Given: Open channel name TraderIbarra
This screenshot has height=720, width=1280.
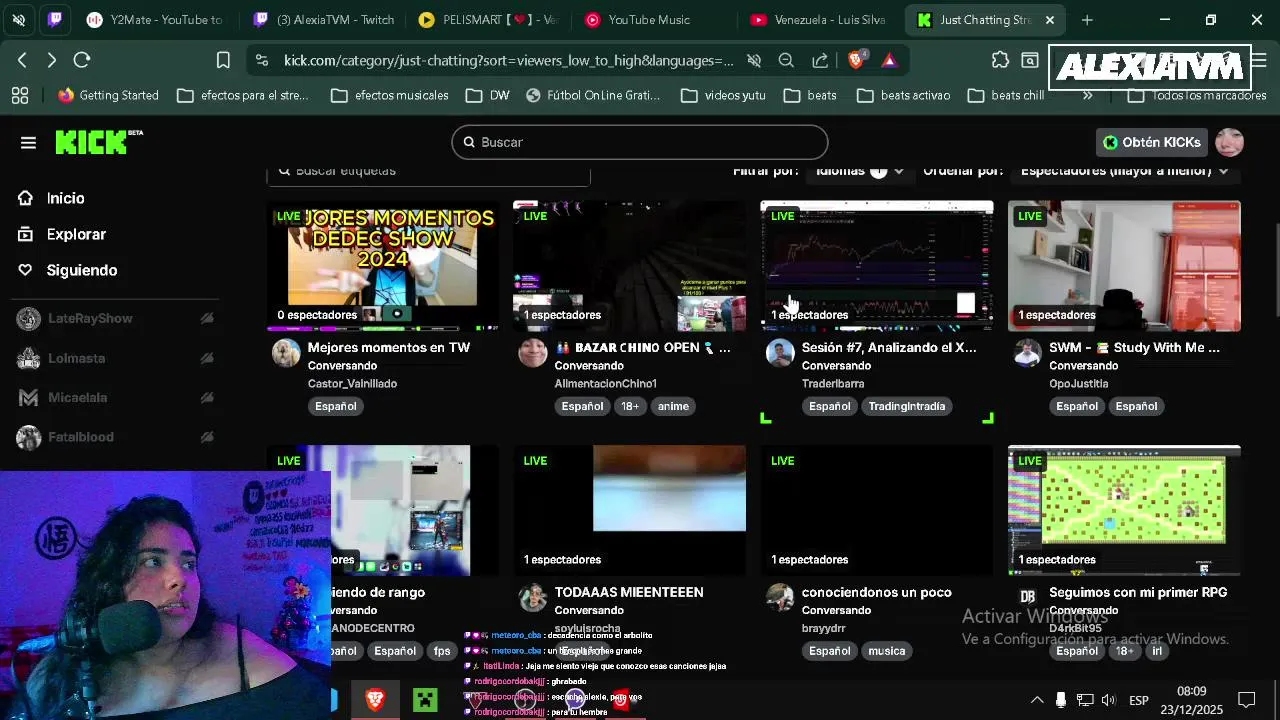Looking at the screenshot, I should (833, 384).
